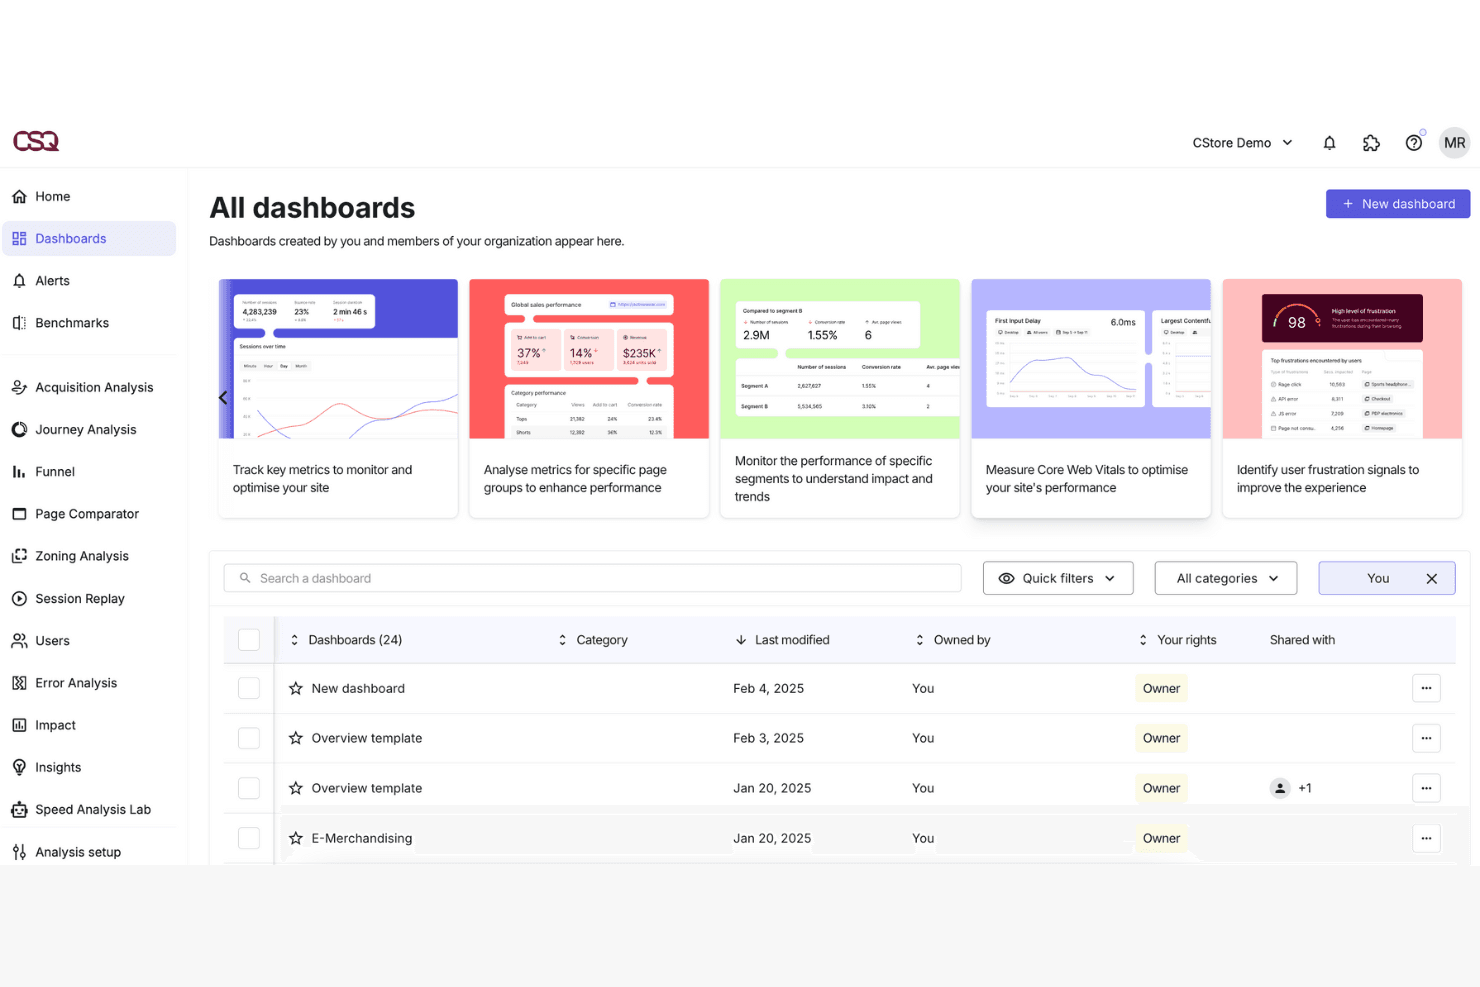Toggle the select-all dashboards checkbox
1480x987 pixels.
pos(249,640)
